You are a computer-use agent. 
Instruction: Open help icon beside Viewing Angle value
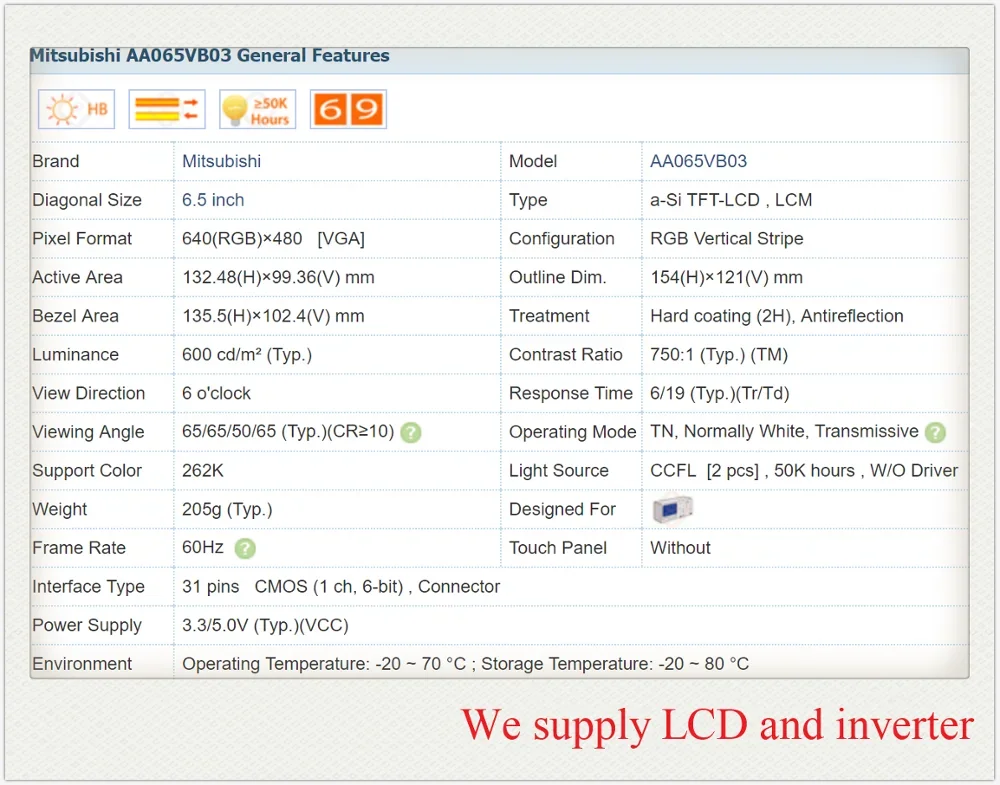[411, 432]
